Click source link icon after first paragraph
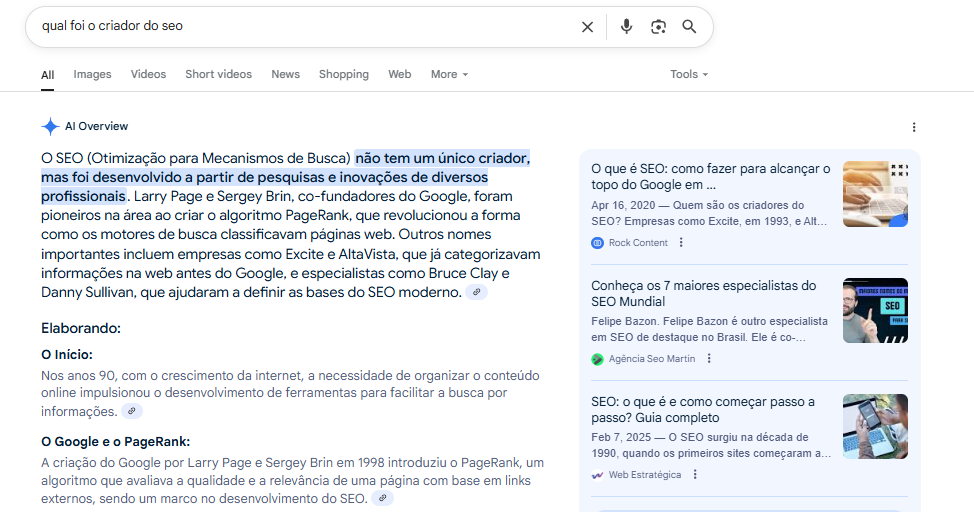The image size is (974, 512). (477, 292)
